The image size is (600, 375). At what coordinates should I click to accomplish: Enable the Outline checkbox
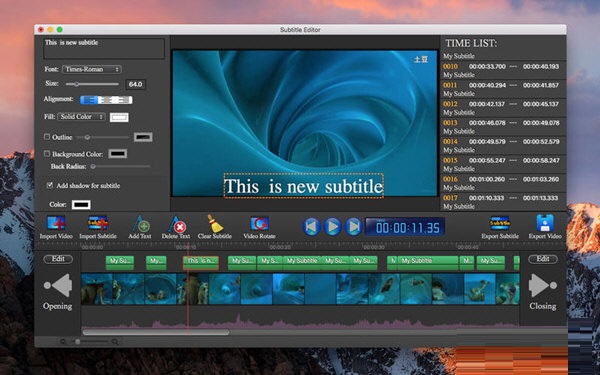(x=47, y=137)
